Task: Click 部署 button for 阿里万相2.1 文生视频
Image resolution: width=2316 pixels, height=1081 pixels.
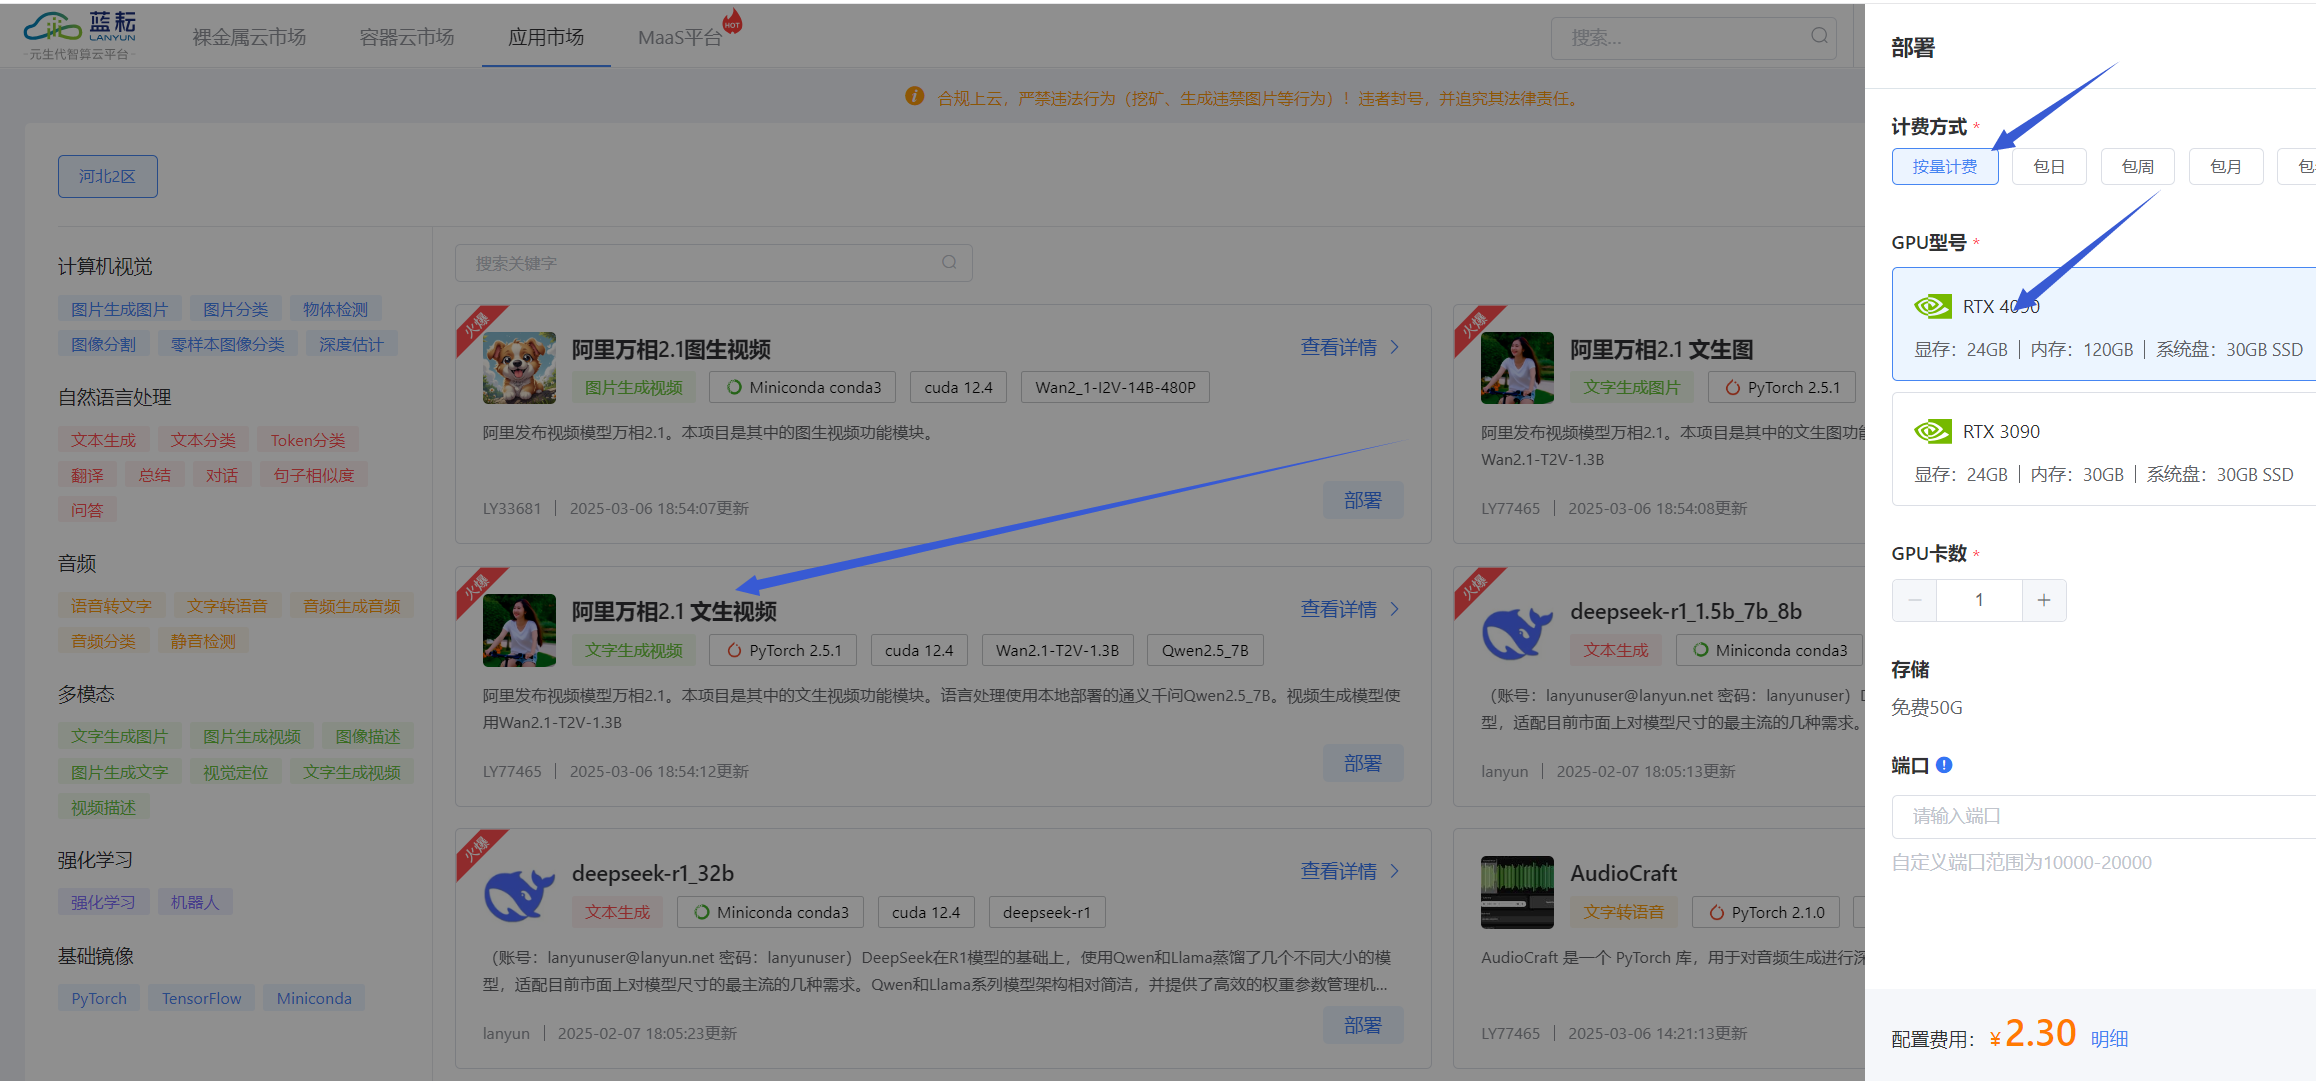Action: click(1363, 763)
